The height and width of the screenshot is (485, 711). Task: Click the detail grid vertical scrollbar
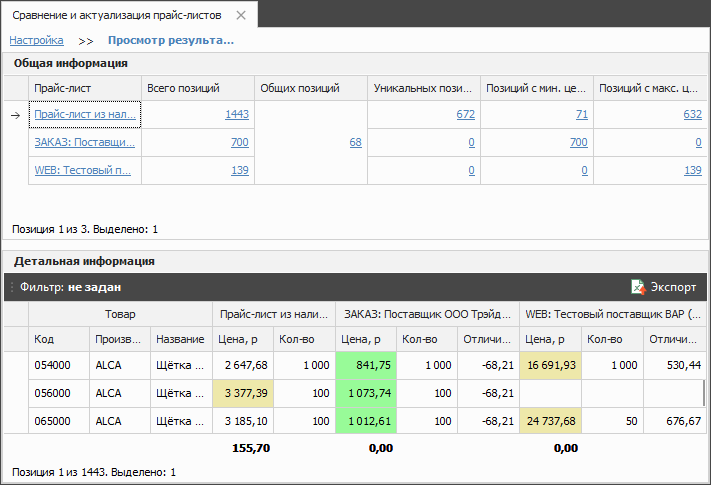(x=704, y=393)
